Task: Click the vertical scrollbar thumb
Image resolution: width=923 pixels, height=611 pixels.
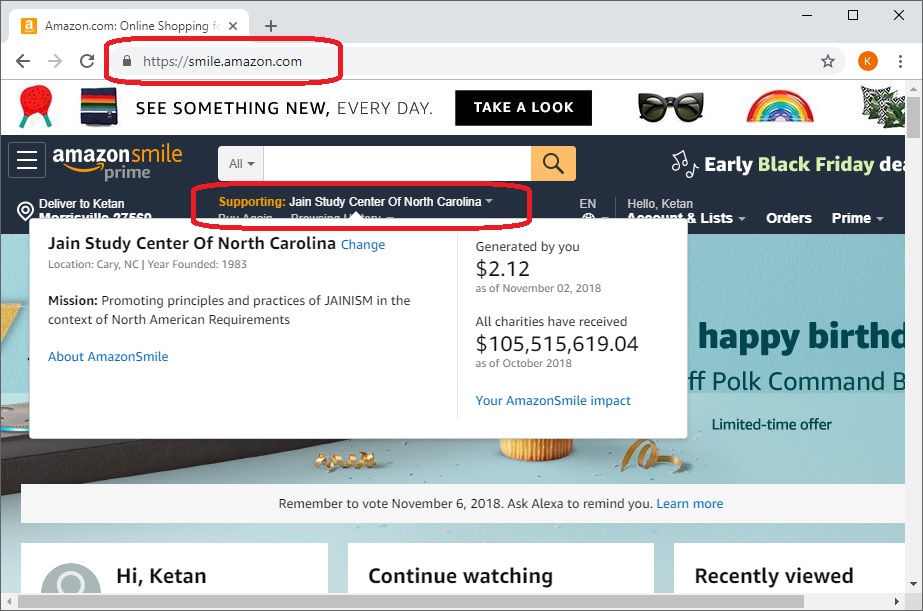Action: pyautogui.click(x=913, y=117)
